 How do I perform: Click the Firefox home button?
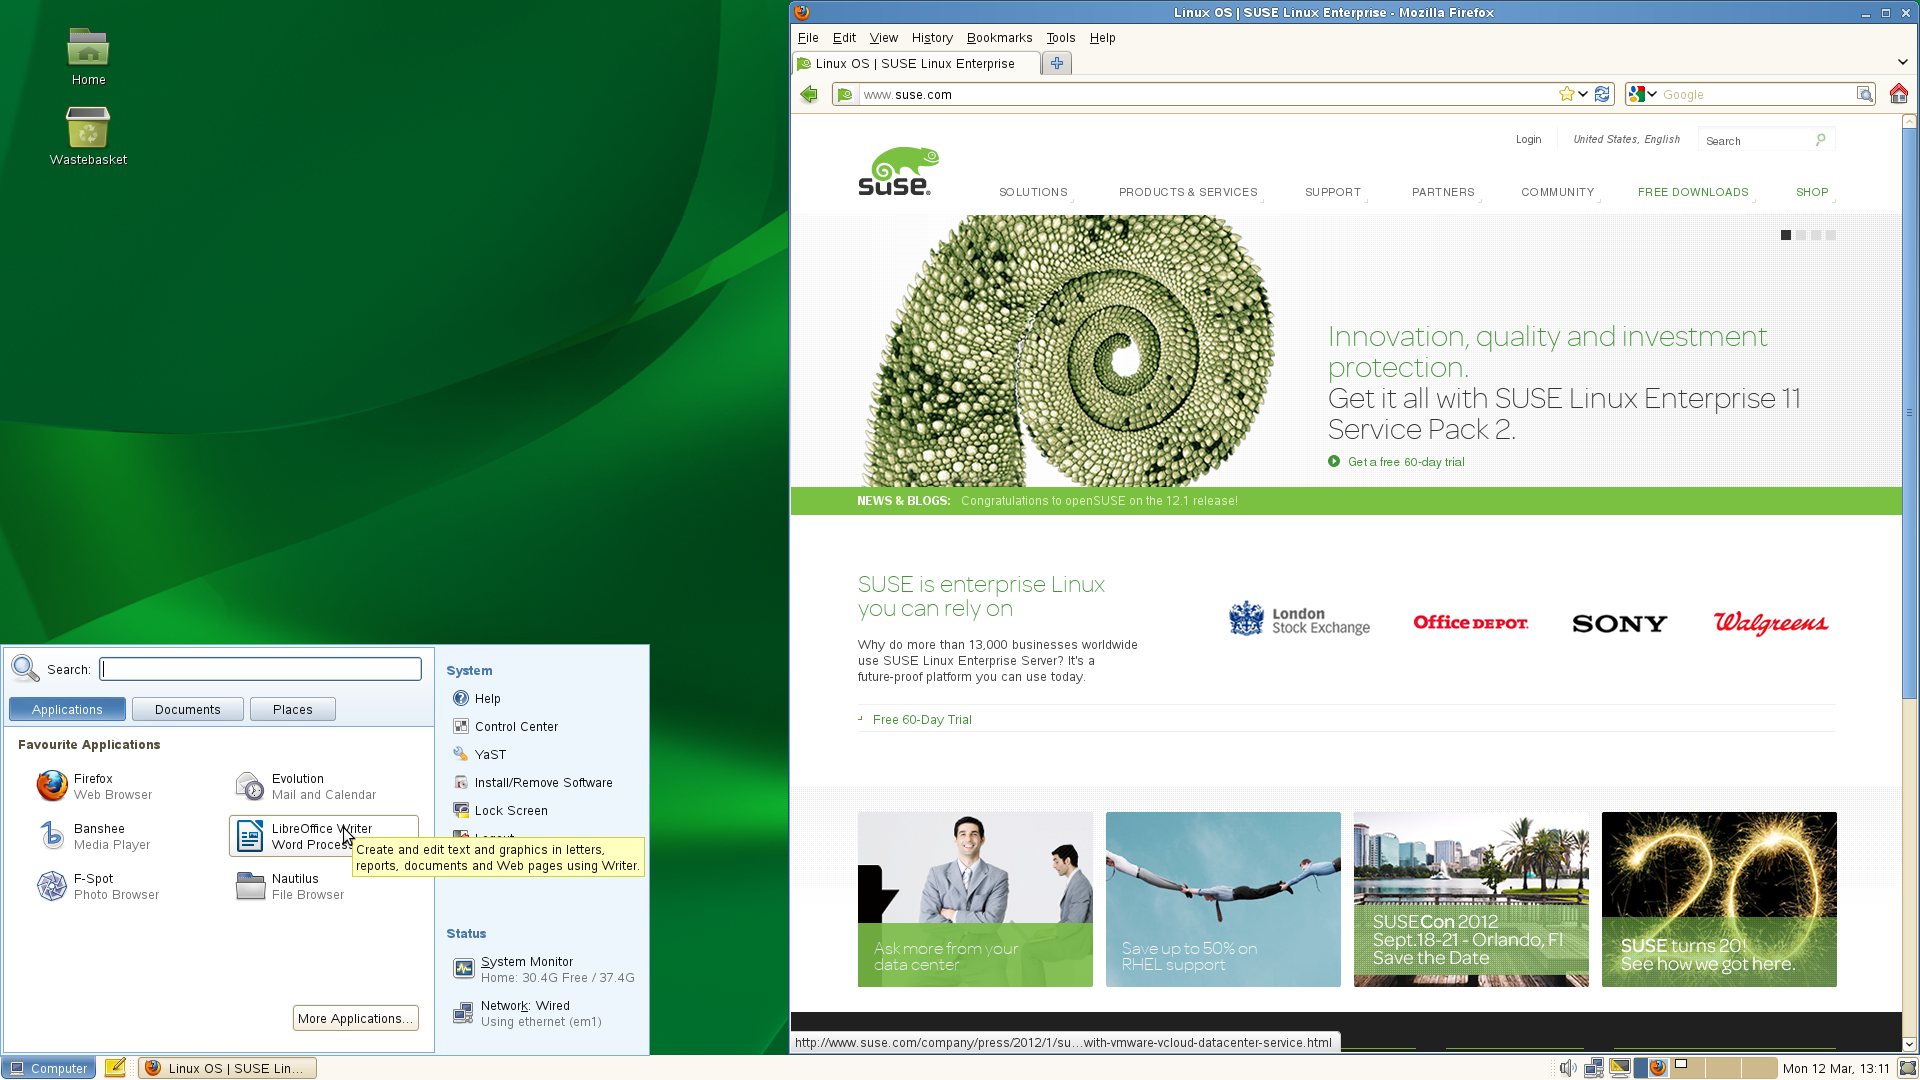[x=1898, y=94]
